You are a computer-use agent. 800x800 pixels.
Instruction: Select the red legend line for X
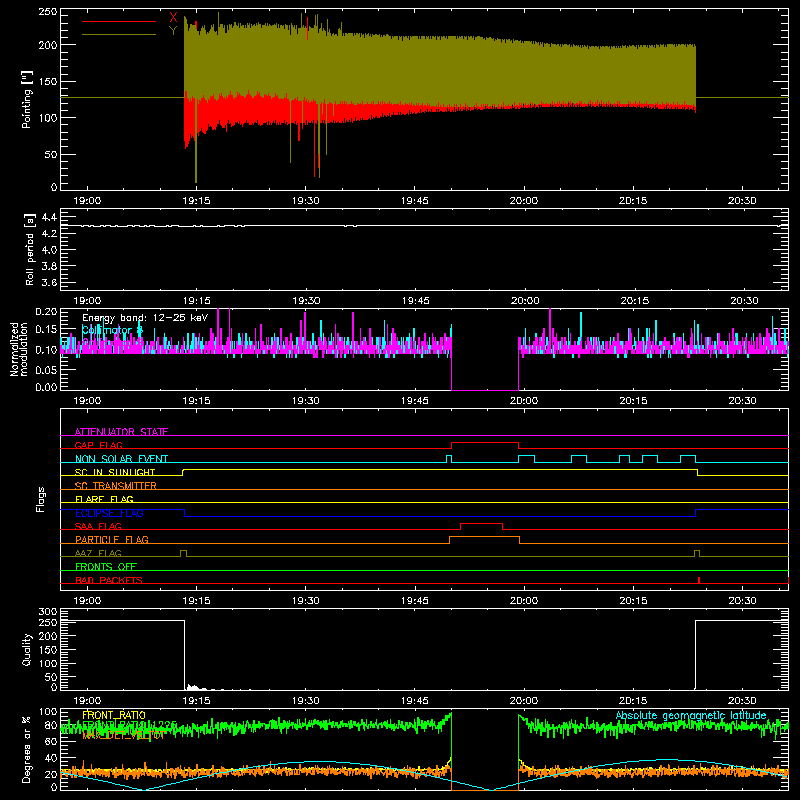119,21
